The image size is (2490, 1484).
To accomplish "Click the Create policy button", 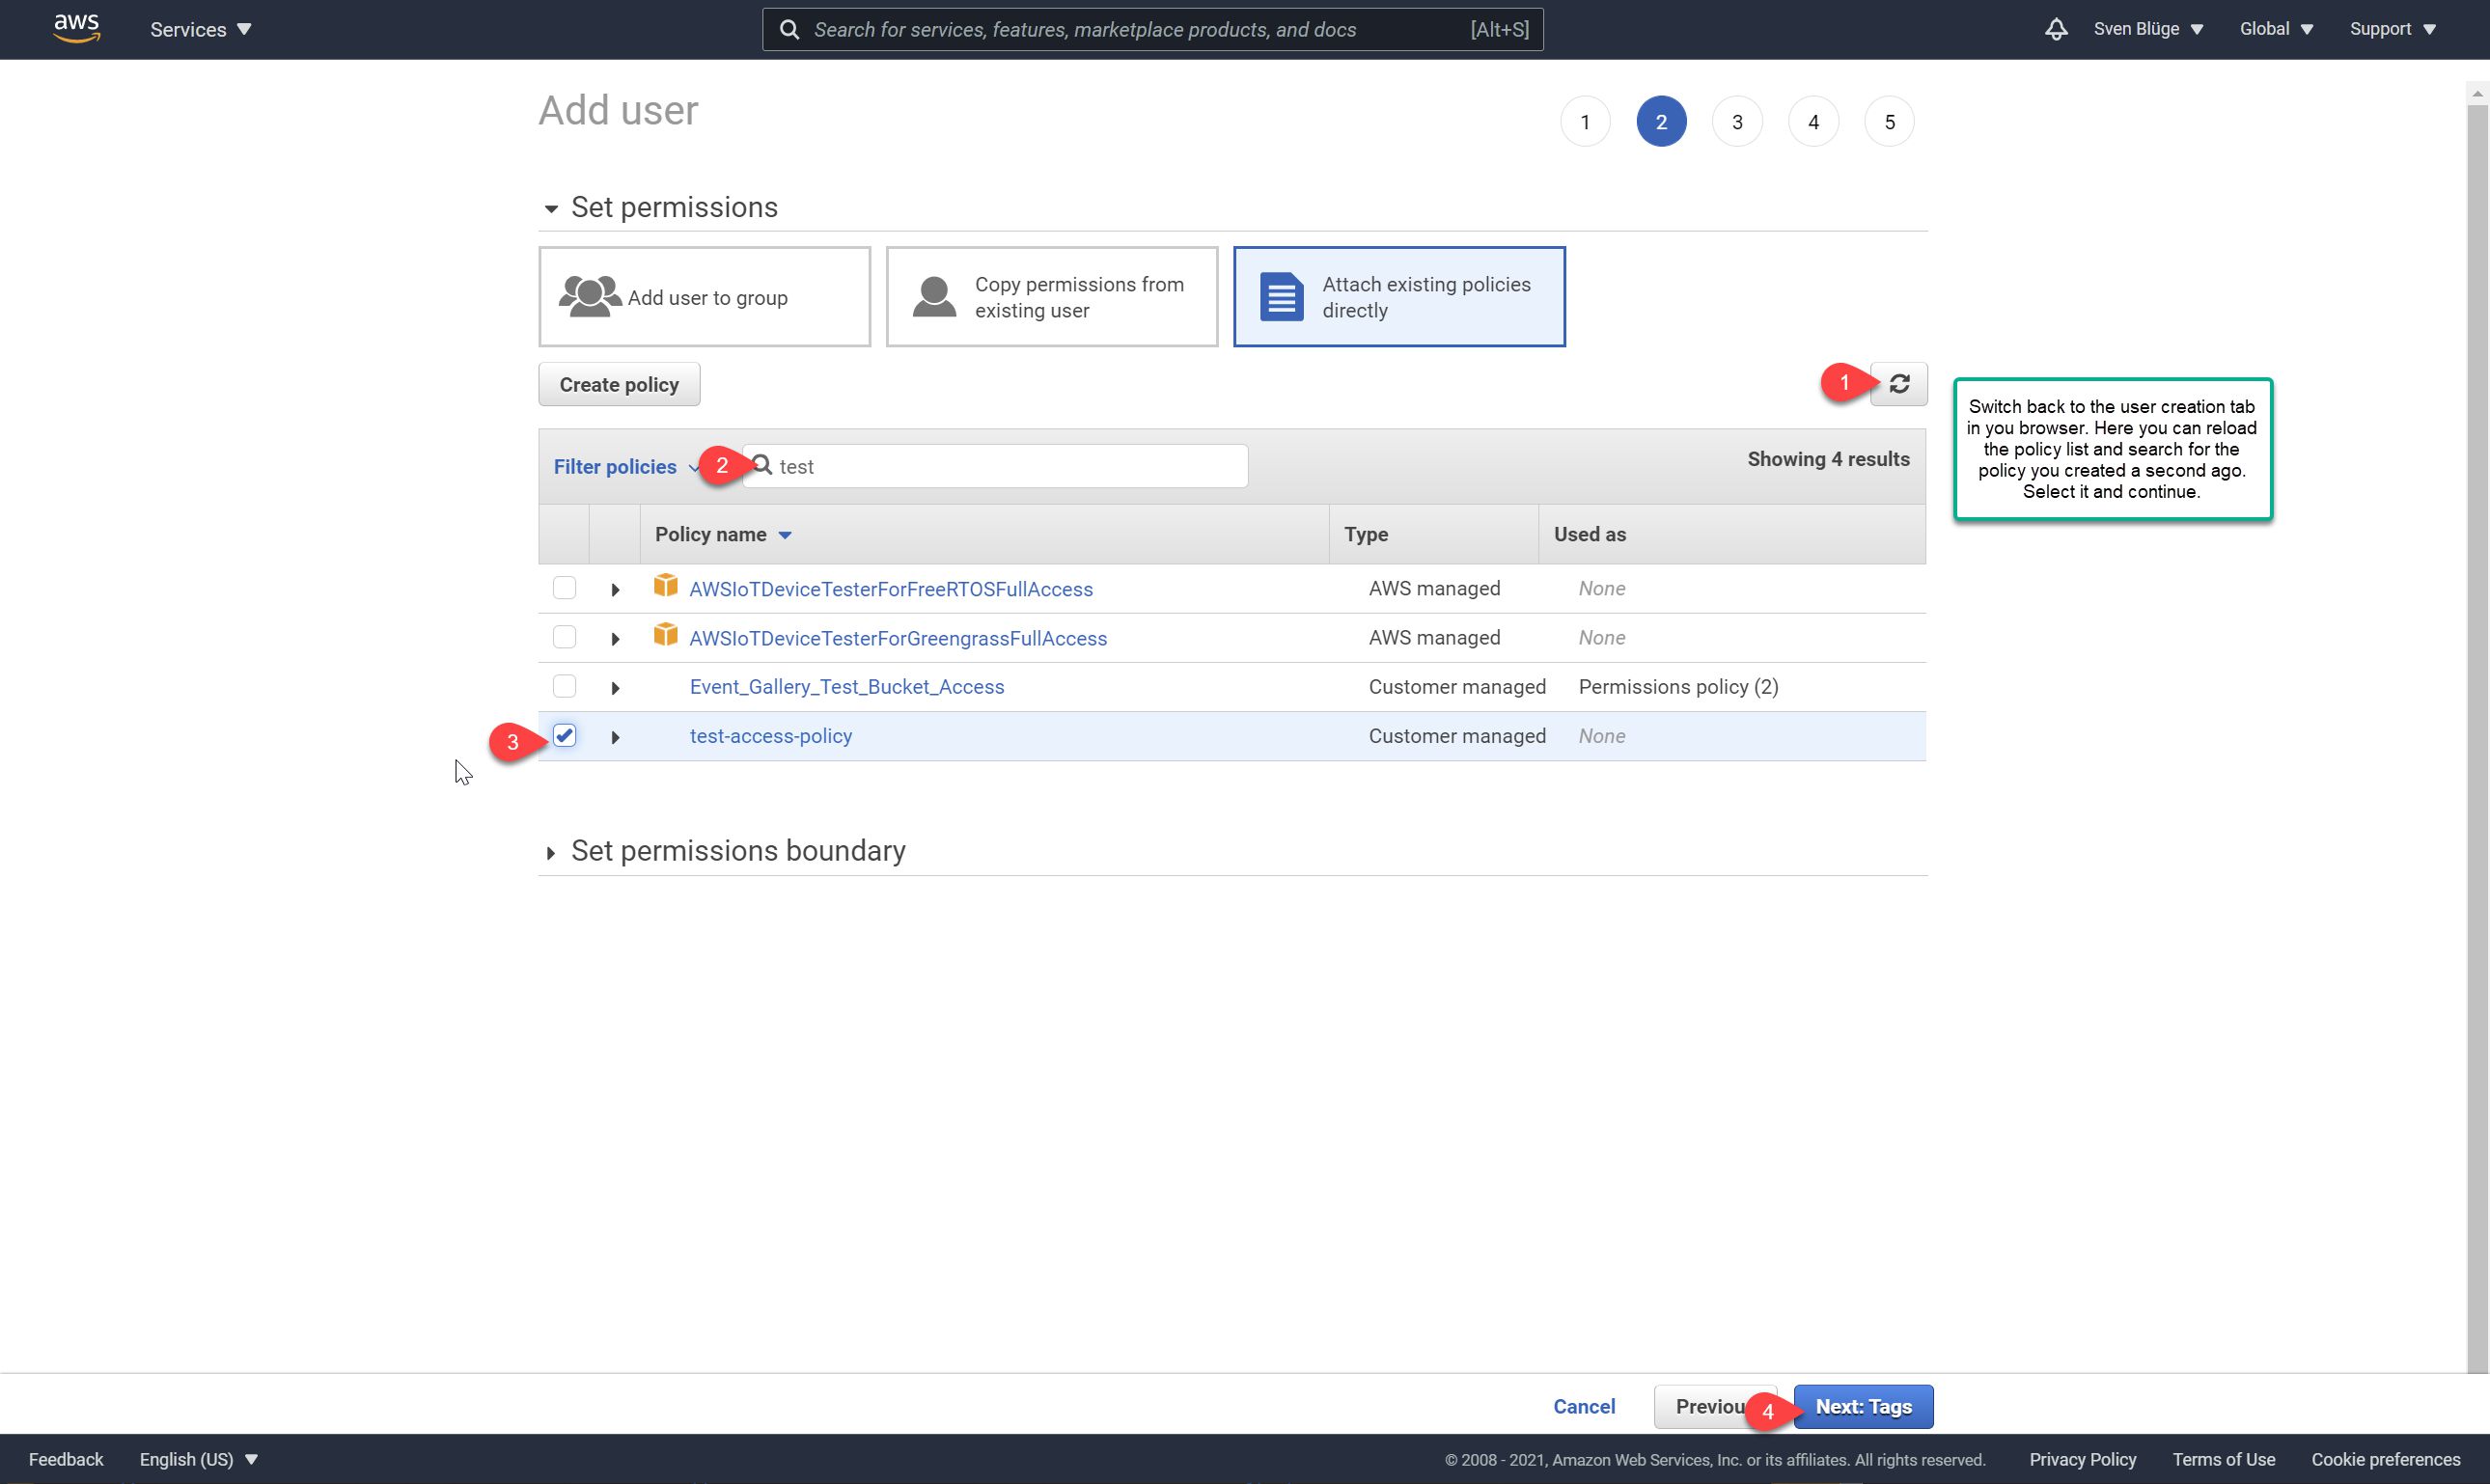I will coord(619,383).
